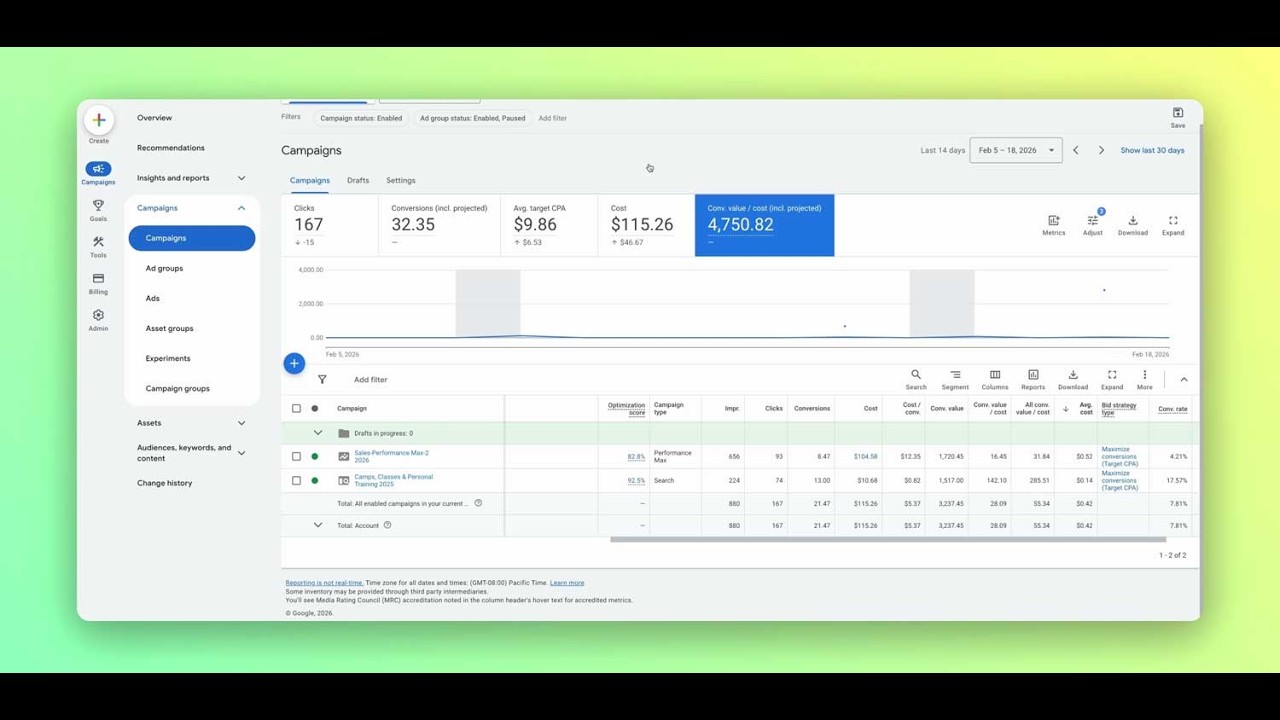Expand Insights and reports section
This screenshot has width=1280, height=720.
pos(241,178)
